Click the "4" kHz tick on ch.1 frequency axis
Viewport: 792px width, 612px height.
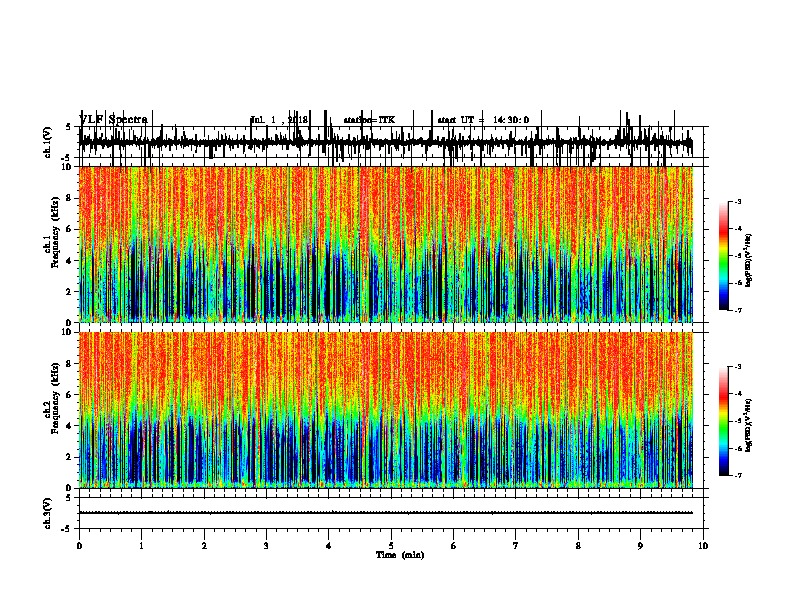click(70, 261)
